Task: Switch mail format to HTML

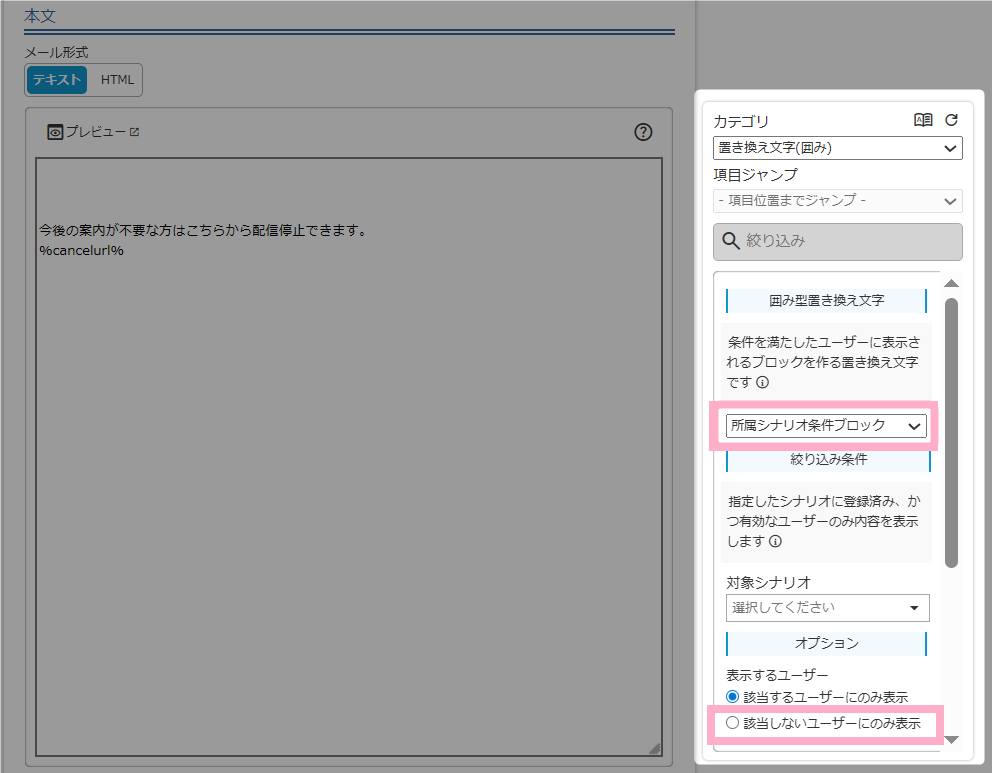Action: (116, 80)
